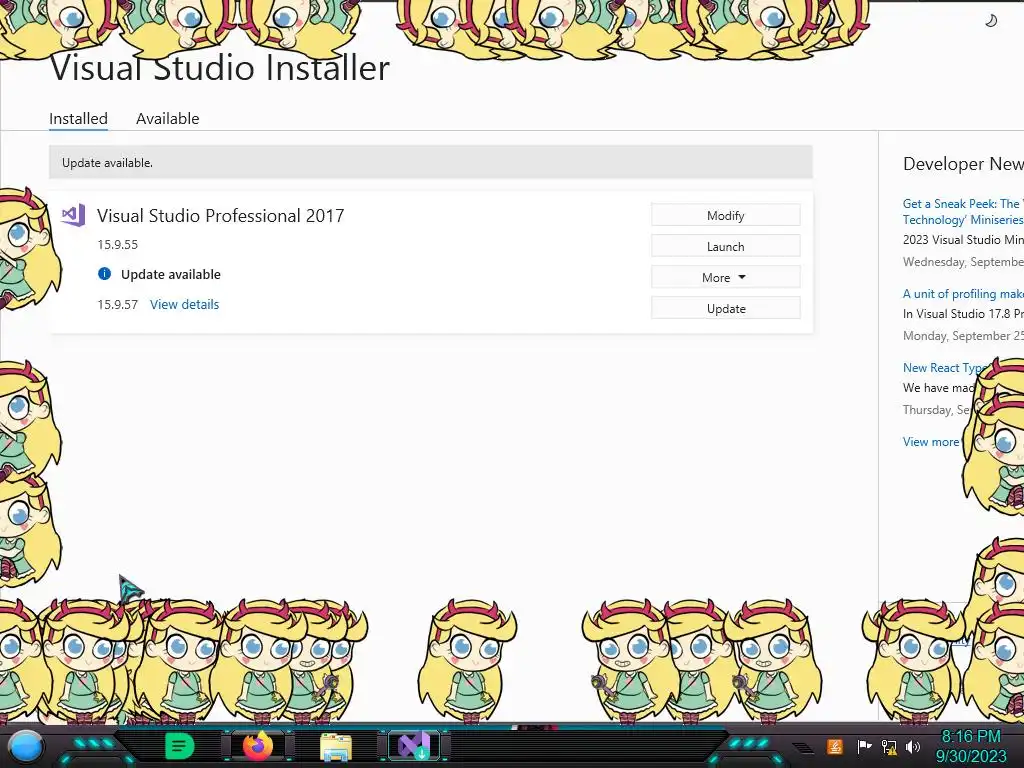Launch Visual Studio Professional 2017
This screenshot has height=768, width=1024.
(726, 246)
